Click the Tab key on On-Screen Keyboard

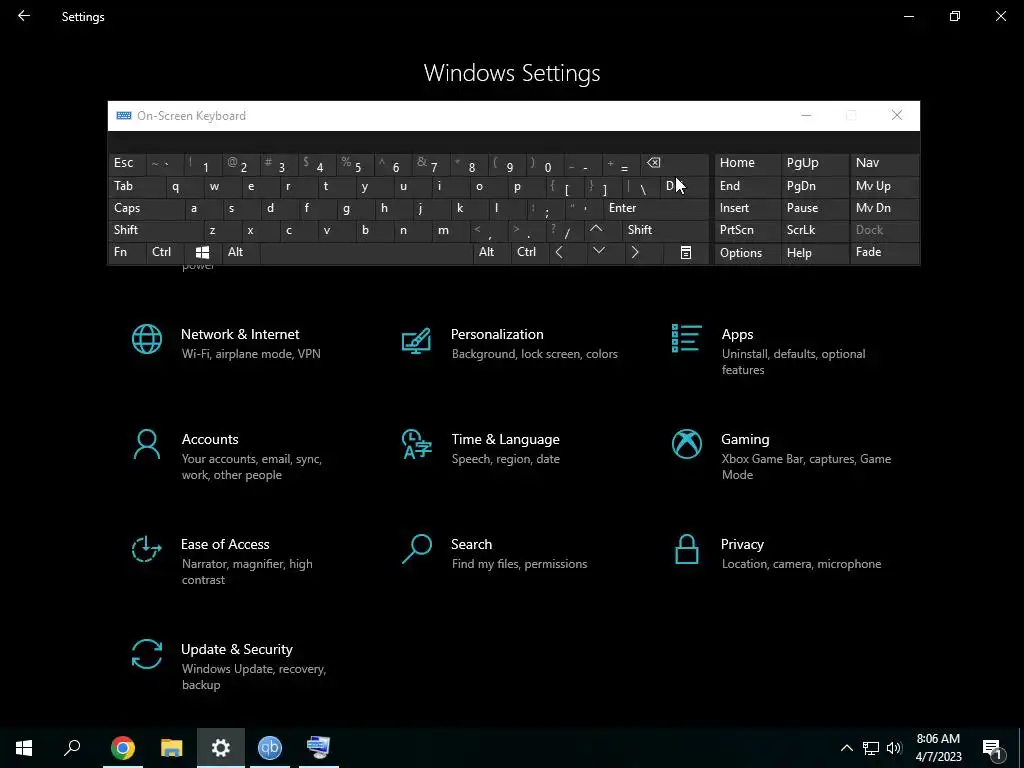[x=136, y=186]
